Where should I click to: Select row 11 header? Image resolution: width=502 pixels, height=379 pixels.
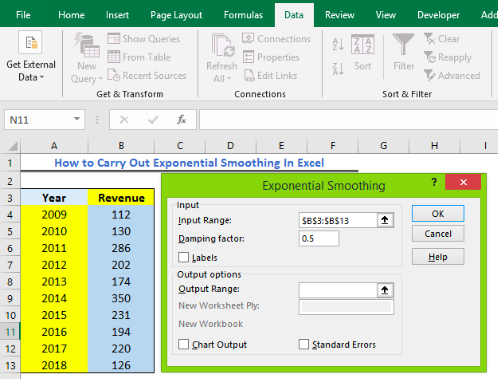click(x=10, y=332)
